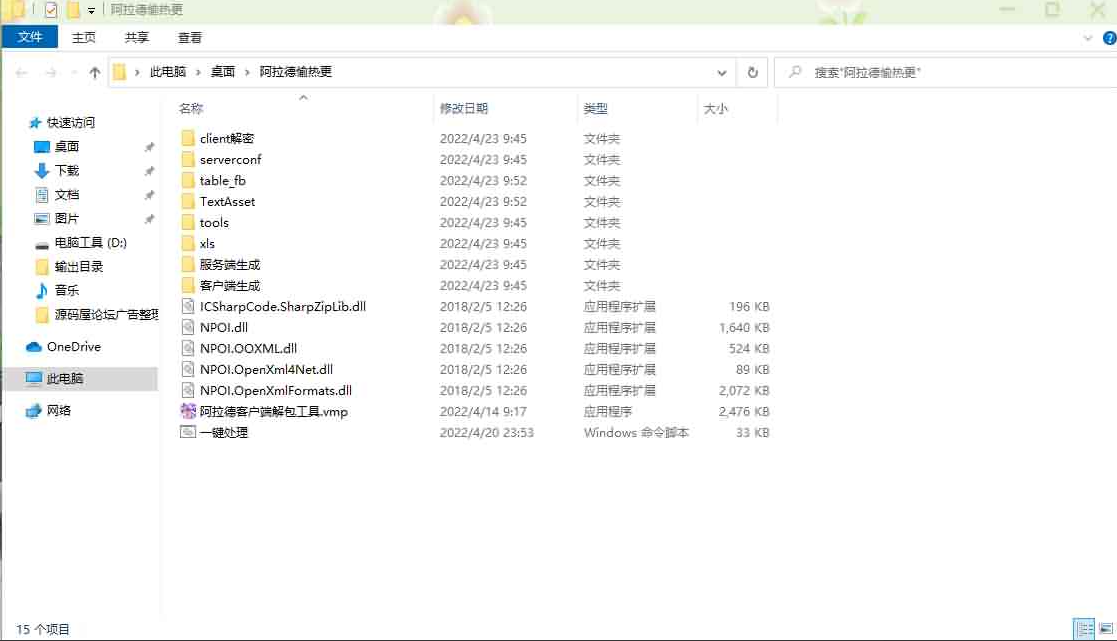
Task: Expand the address bar history dropdown
Action: (x=722, y=72)
